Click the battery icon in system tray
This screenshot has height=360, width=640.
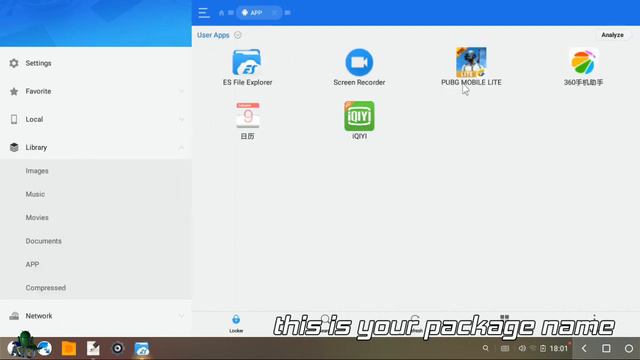click(x=543, y=349)
